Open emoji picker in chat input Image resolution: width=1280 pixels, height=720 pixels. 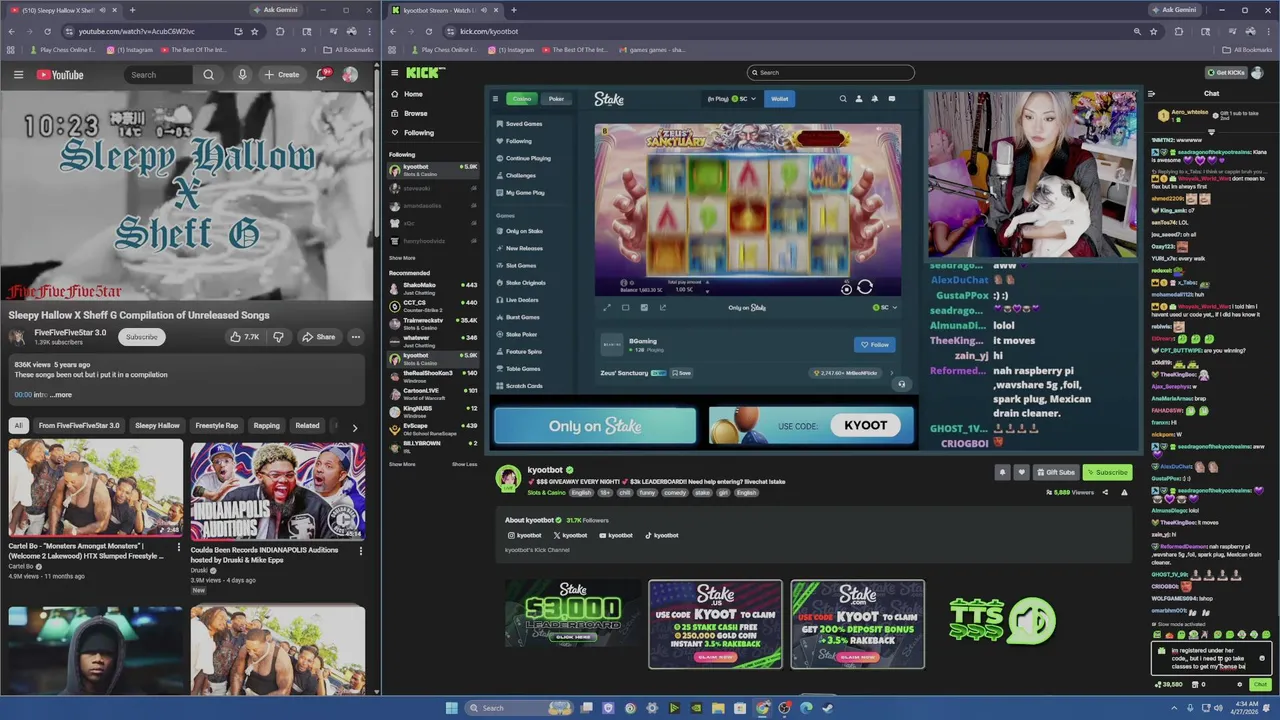(1262, 658)
